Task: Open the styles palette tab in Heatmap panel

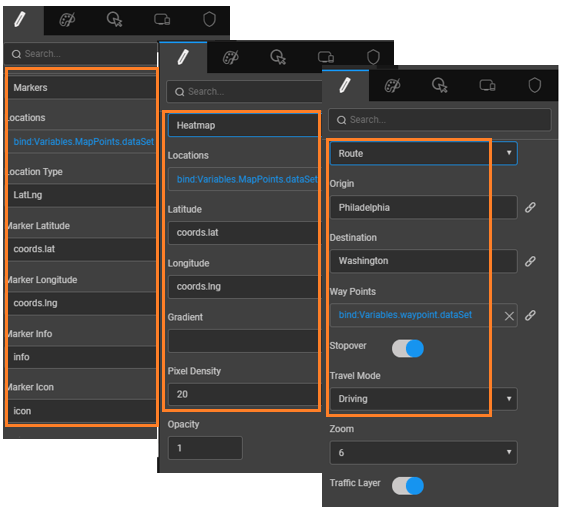Action: coord(231,57)
